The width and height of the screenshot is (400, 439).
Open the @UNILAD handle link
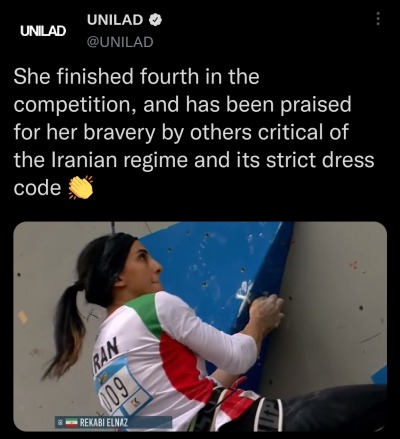coord(120,42)
